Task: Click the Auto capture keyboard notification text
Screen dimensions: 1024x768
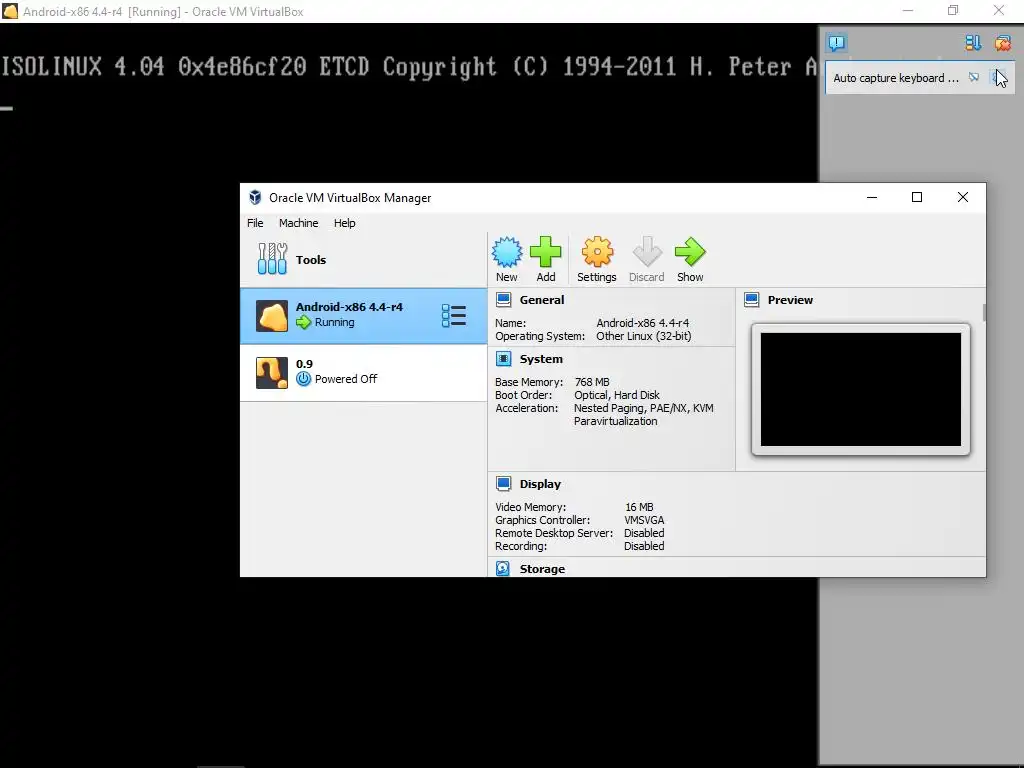Action: pyautogui.click(x=896, y=78)
